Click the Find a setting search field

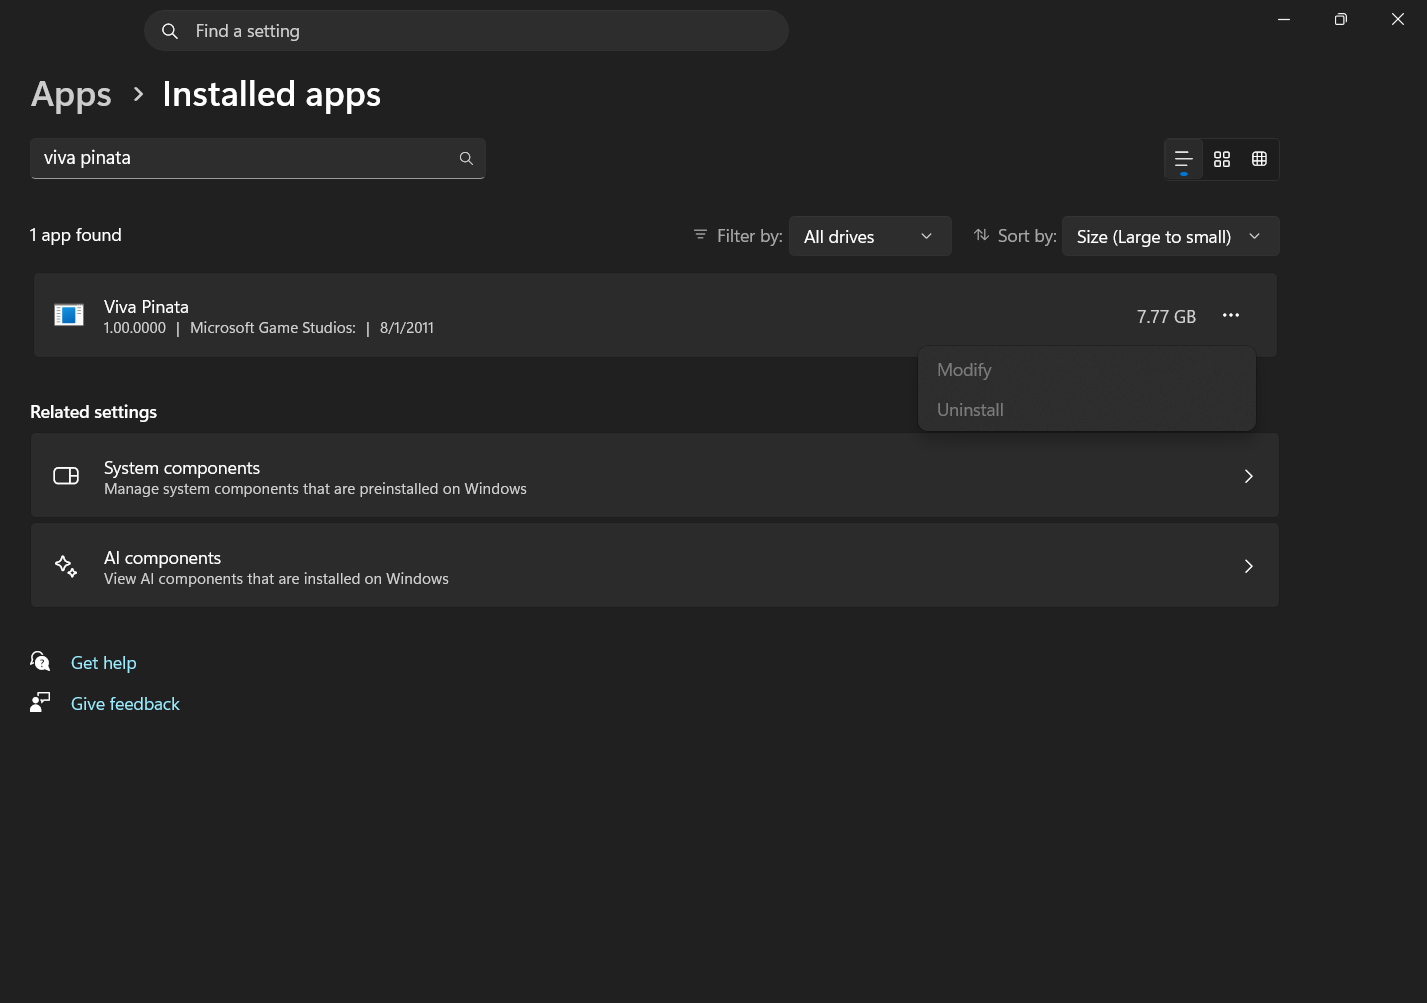pos(466,31)
